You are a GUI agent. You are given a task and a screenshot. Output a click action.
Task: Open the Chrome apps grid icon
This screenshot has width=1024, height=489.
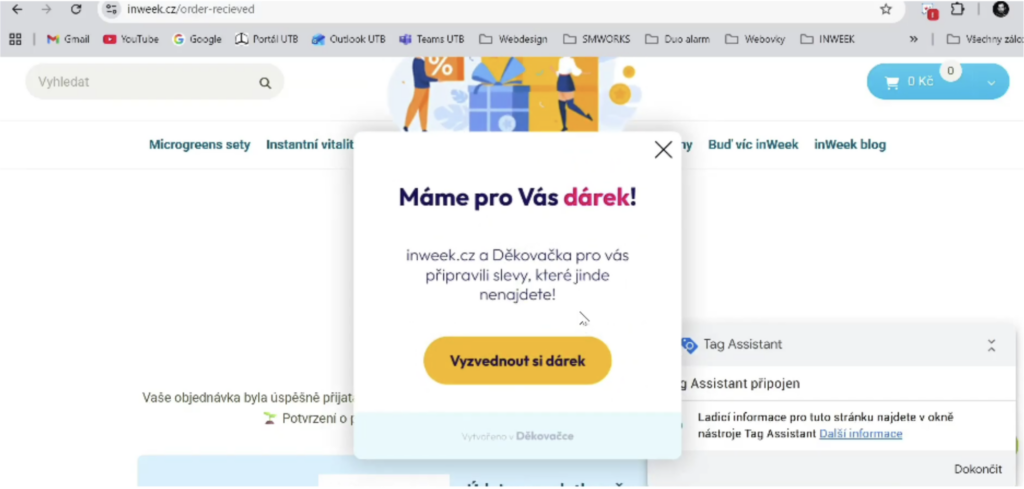pyautogui.click(x=15, y=39)
